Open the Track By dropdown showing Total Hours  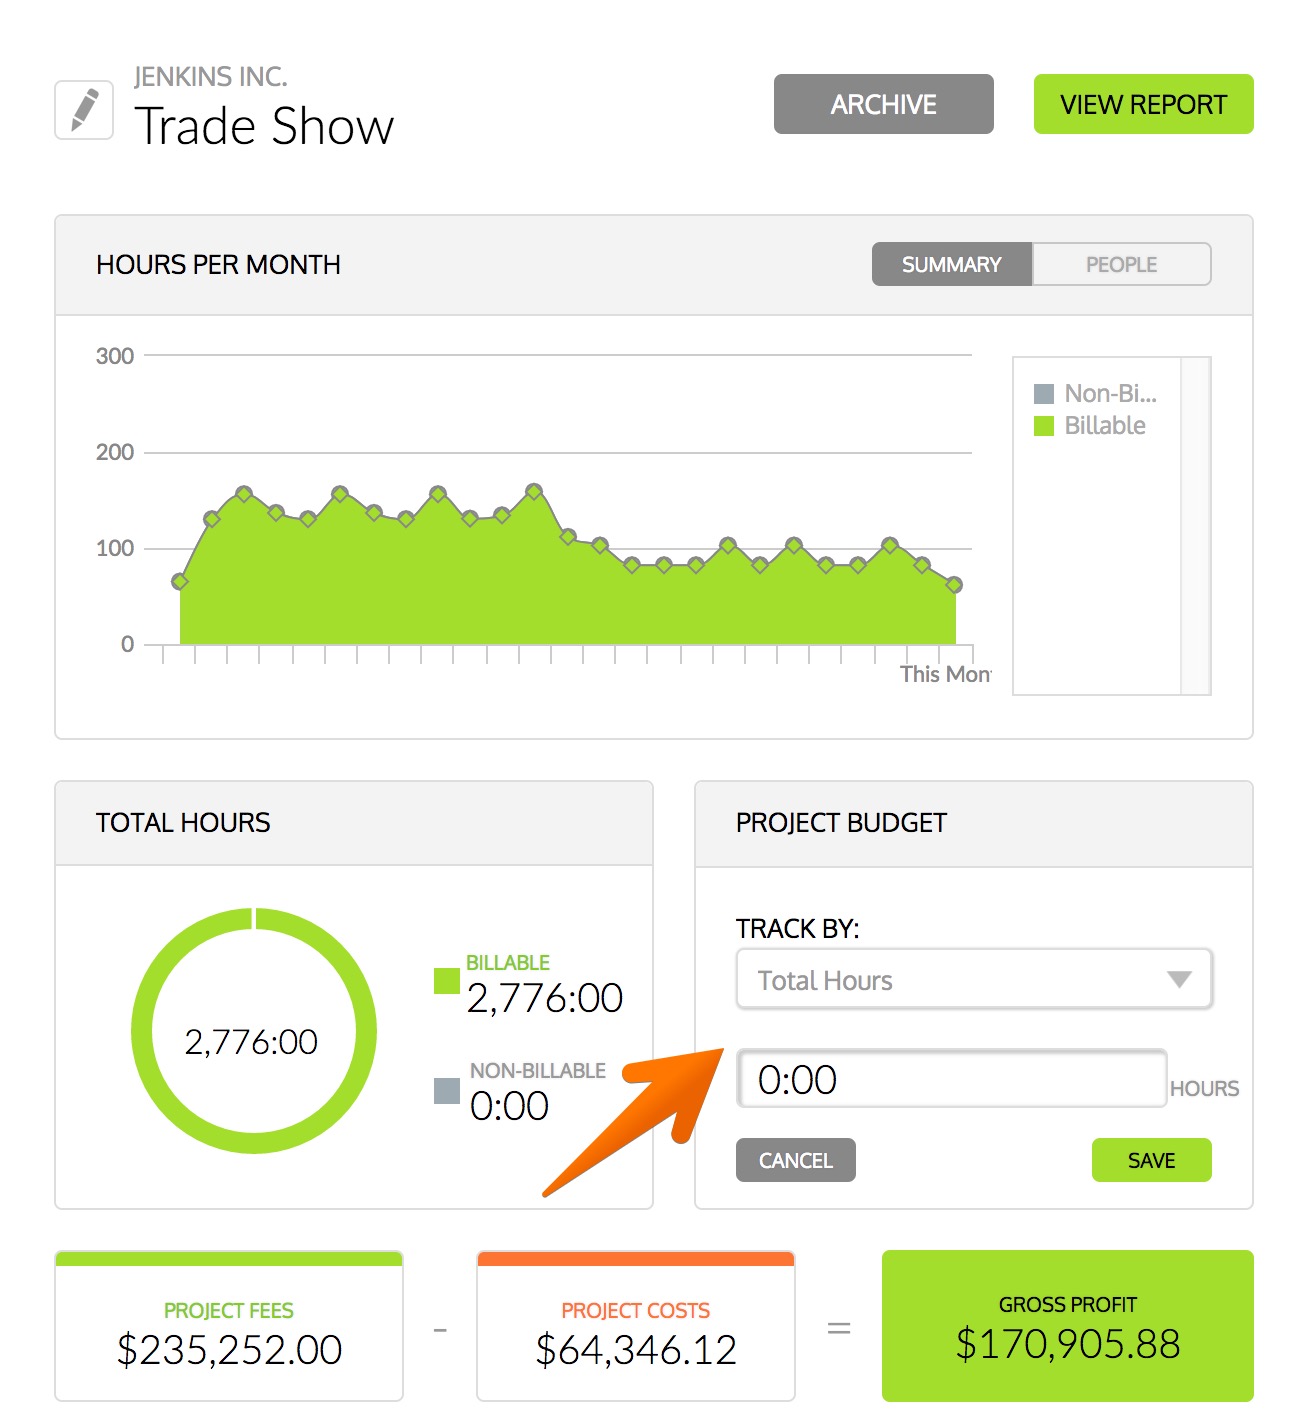coord(974,979)
